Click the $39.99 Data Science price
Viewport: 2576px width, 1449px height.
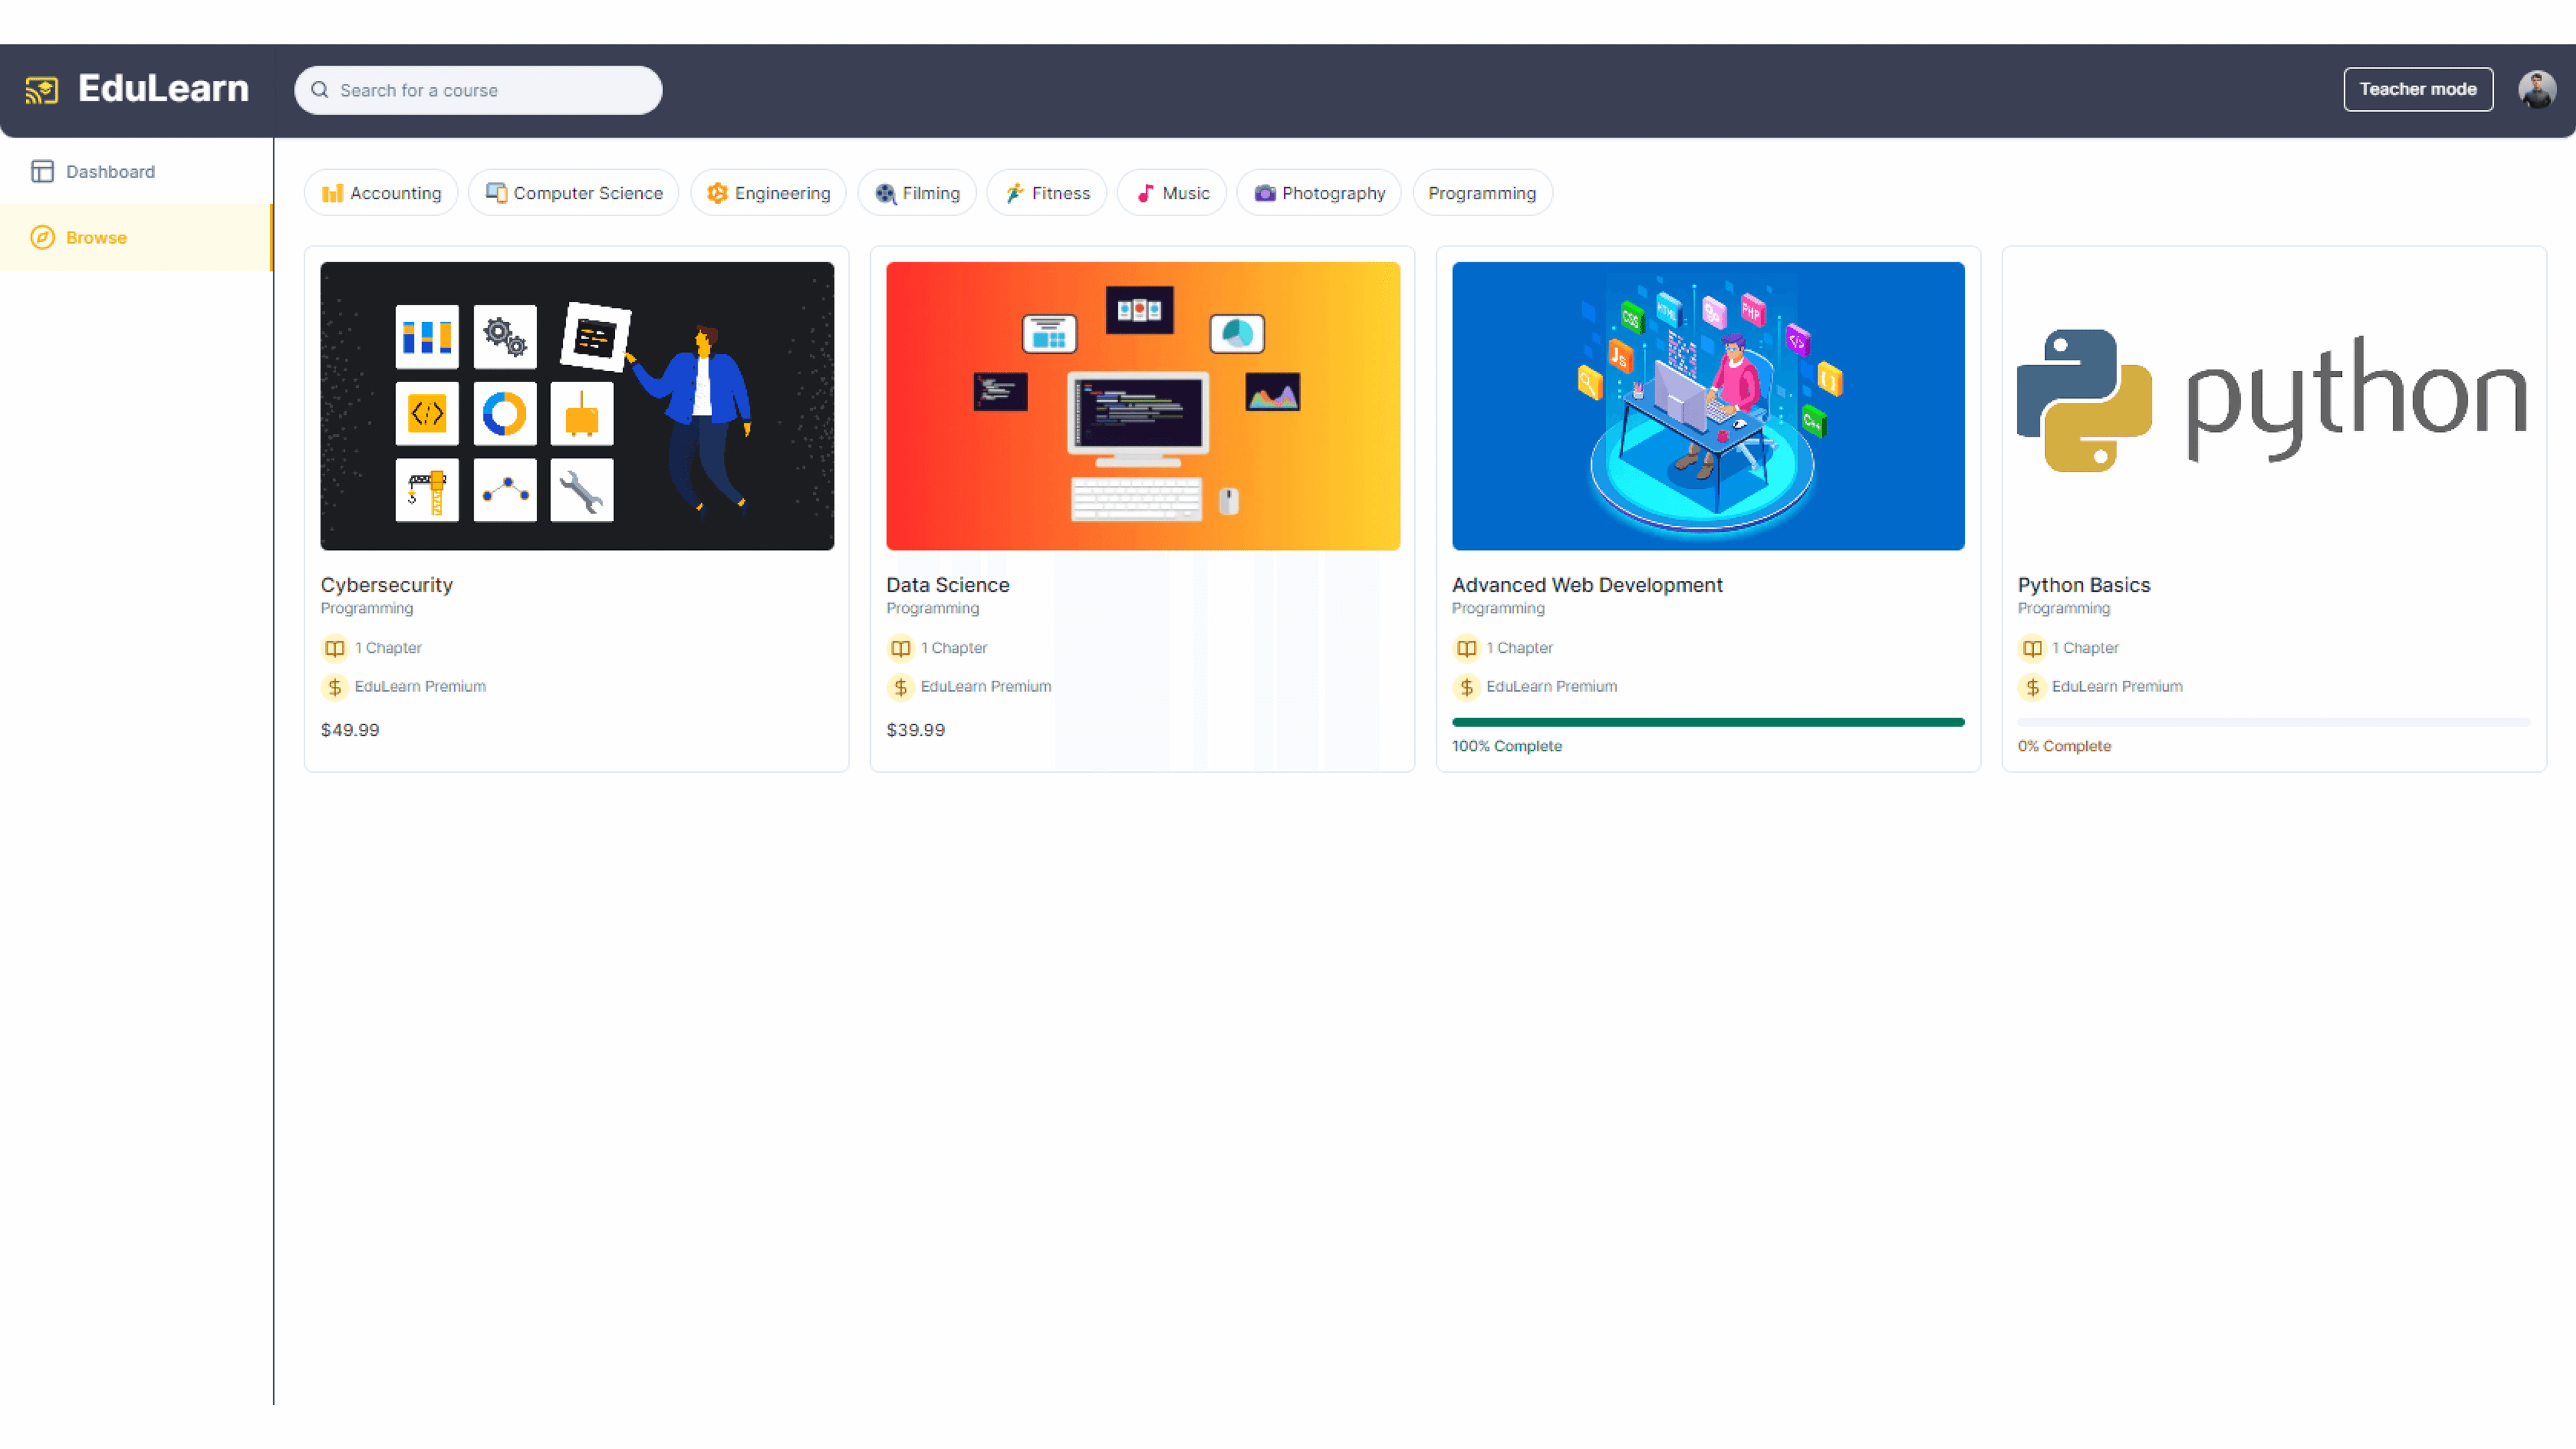click(x=915, y=730)
